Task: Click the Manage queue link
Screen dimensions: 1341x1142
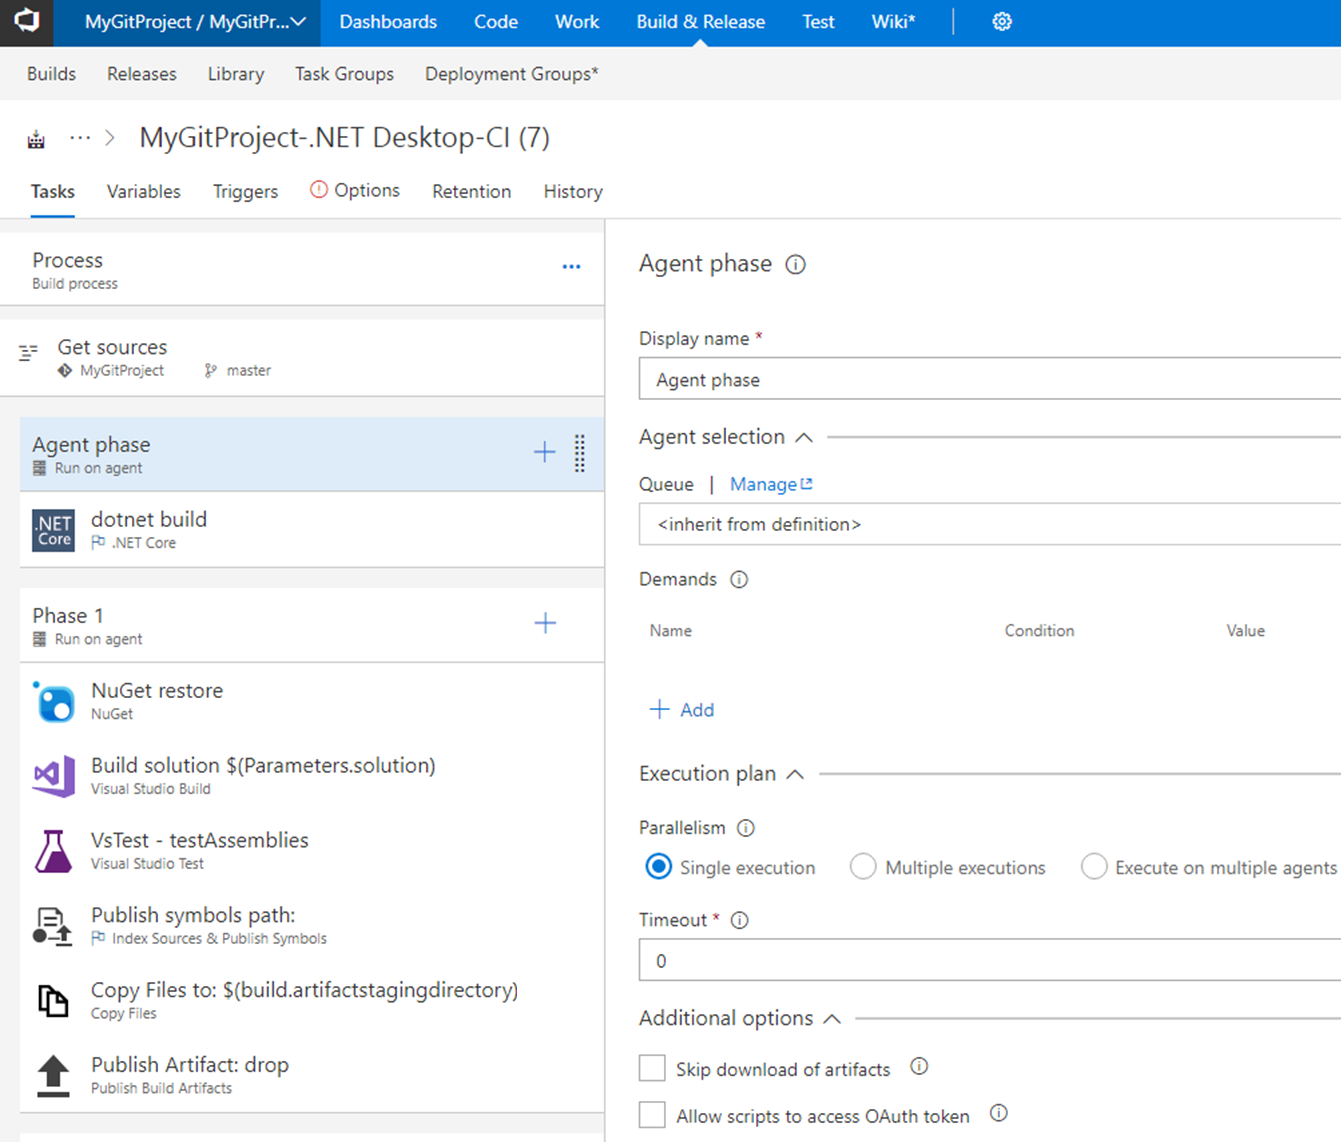Action: (x=771, y=484)
